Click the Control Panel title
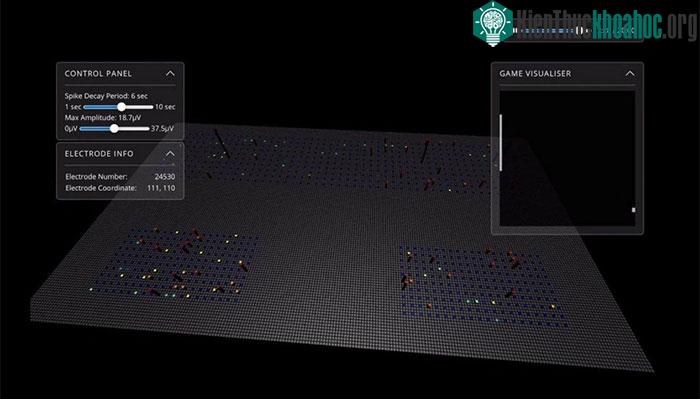The width and height of the screenshot is (700, 399). pos(98,74)
